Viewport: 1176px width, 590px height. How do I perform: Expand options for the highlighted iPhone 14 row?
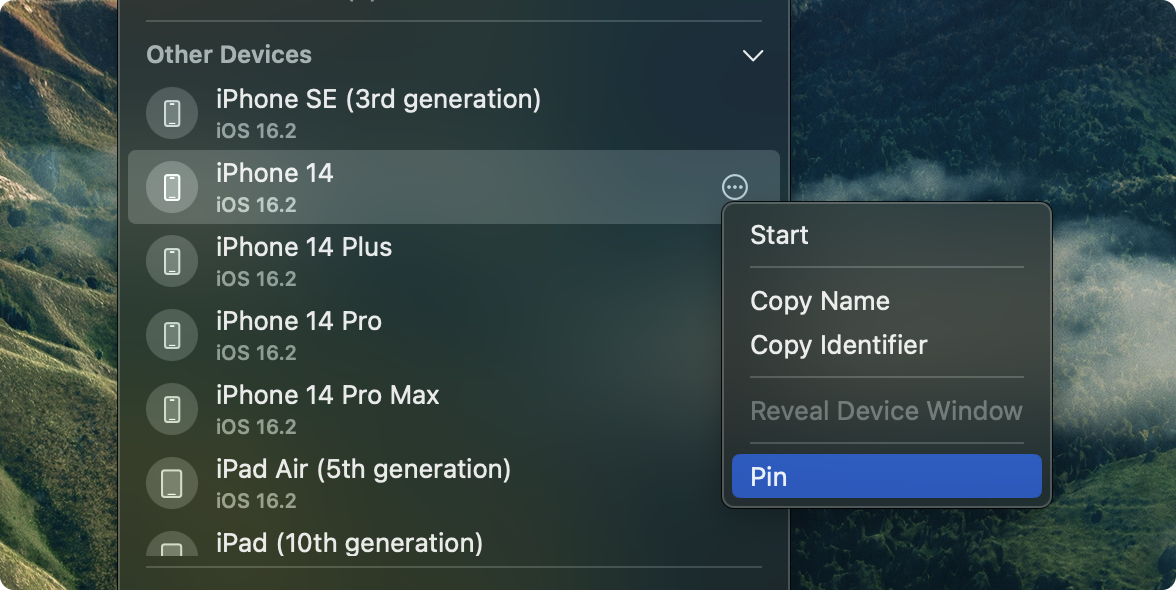point(733,186)
